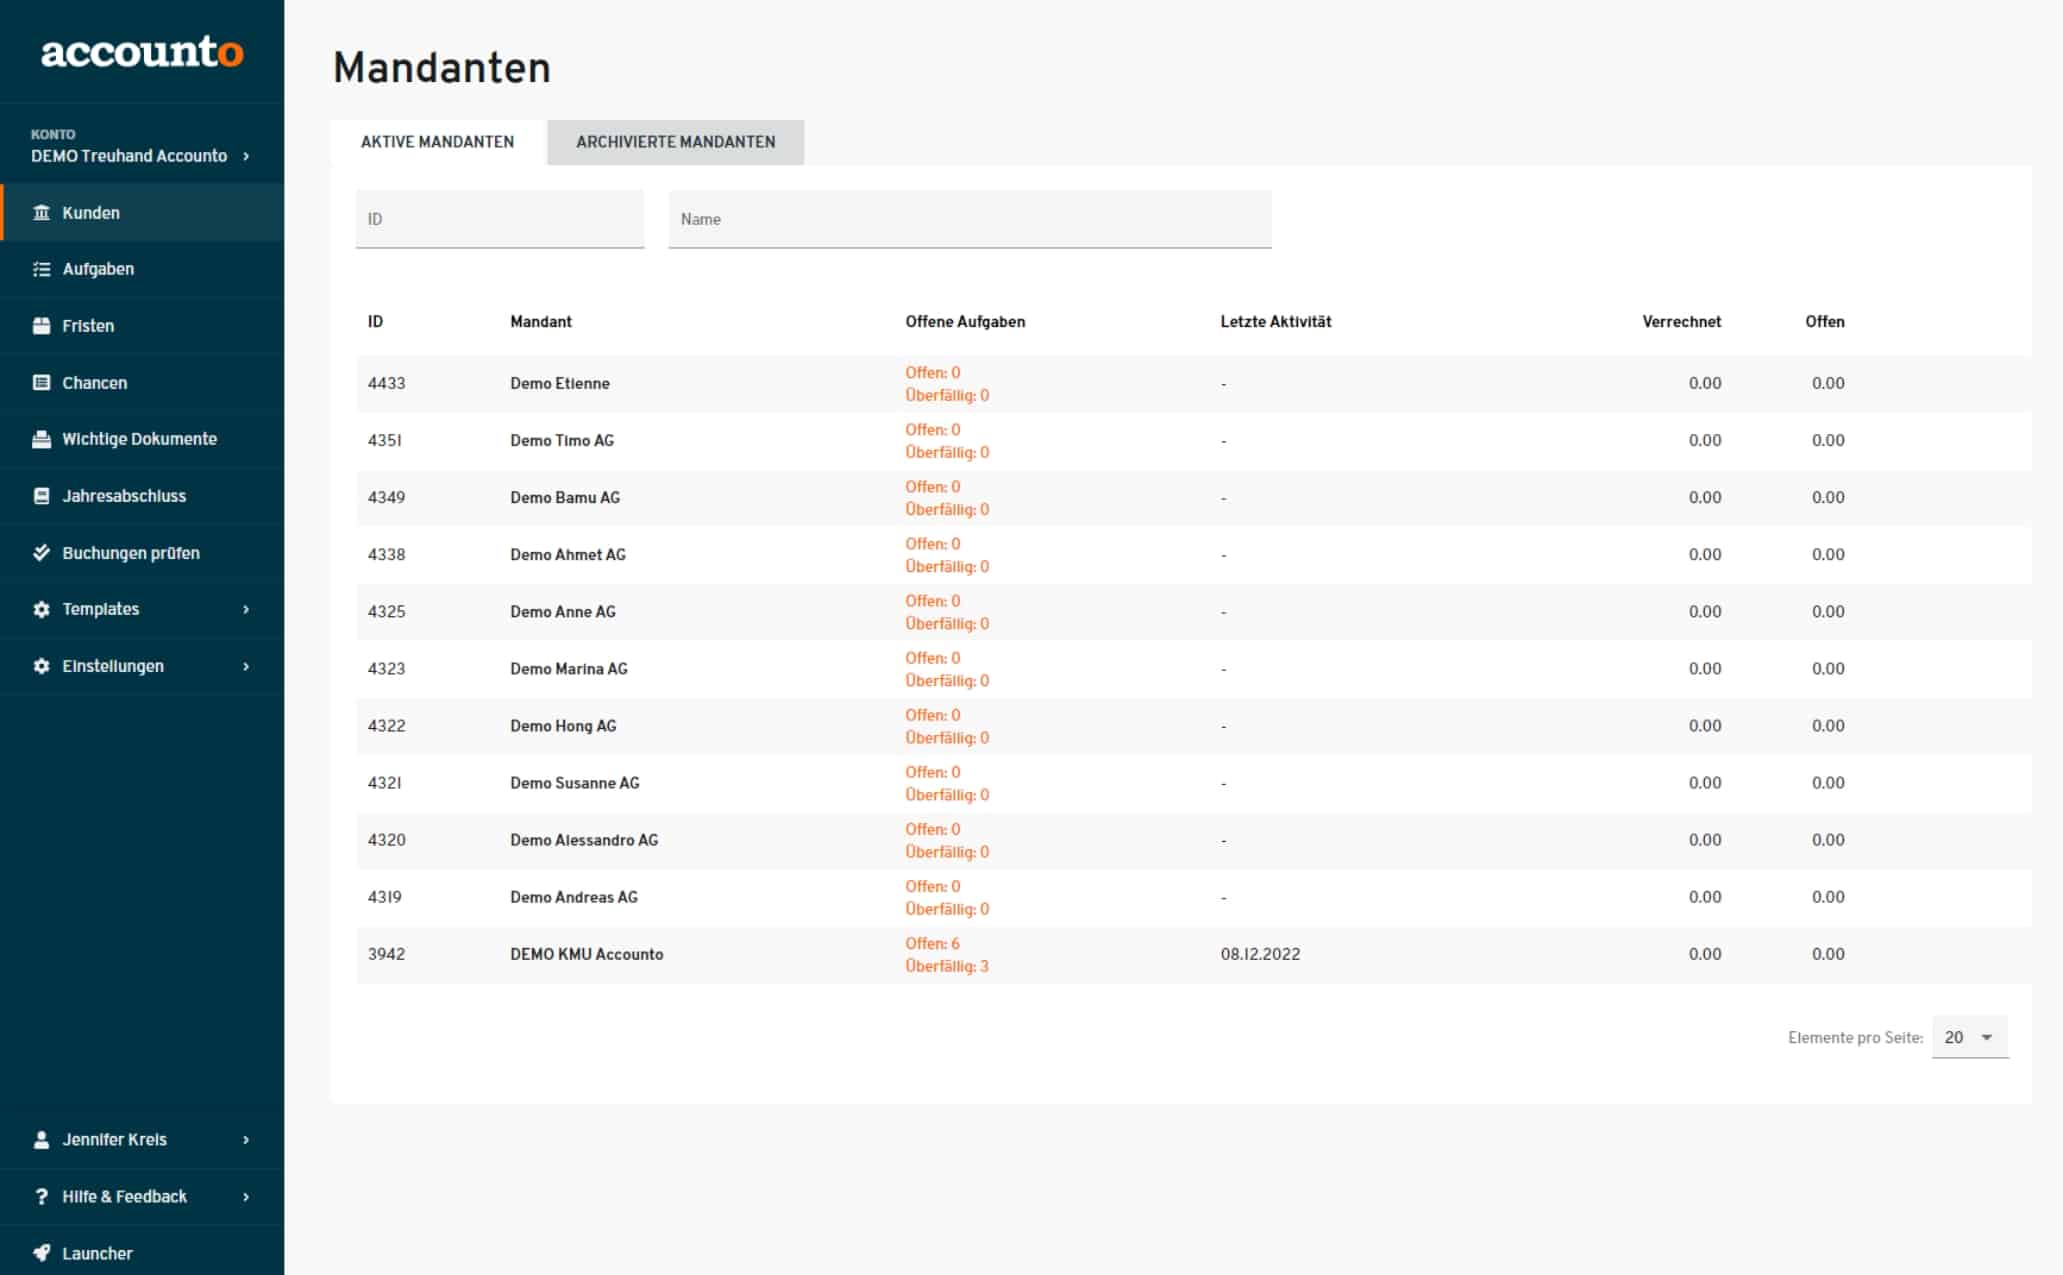Click the Templates gear icon

click(x=41, y=609)
